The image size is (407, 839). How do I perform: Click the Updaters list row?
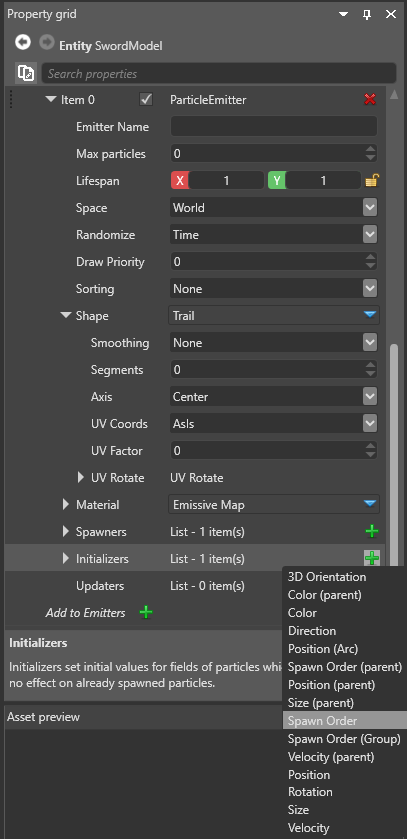[x=144, y=586]
